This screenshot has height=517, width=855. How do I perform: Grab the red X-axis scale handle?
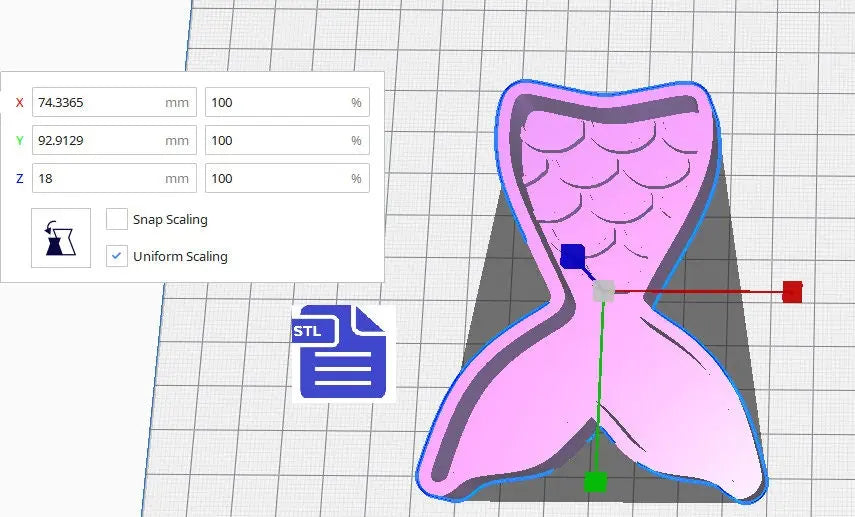[x=792, y=291]
